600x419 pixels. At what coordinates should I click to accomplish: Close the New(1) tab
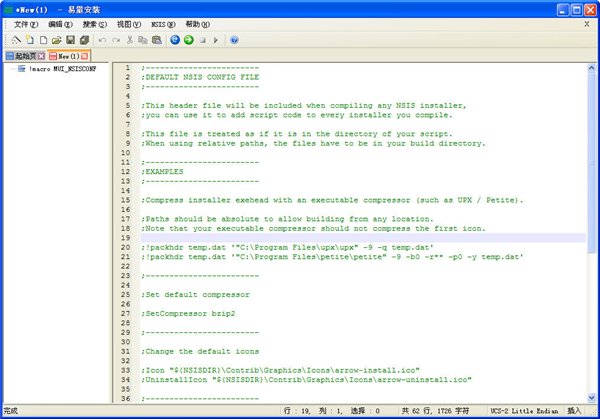pos(85,56)
